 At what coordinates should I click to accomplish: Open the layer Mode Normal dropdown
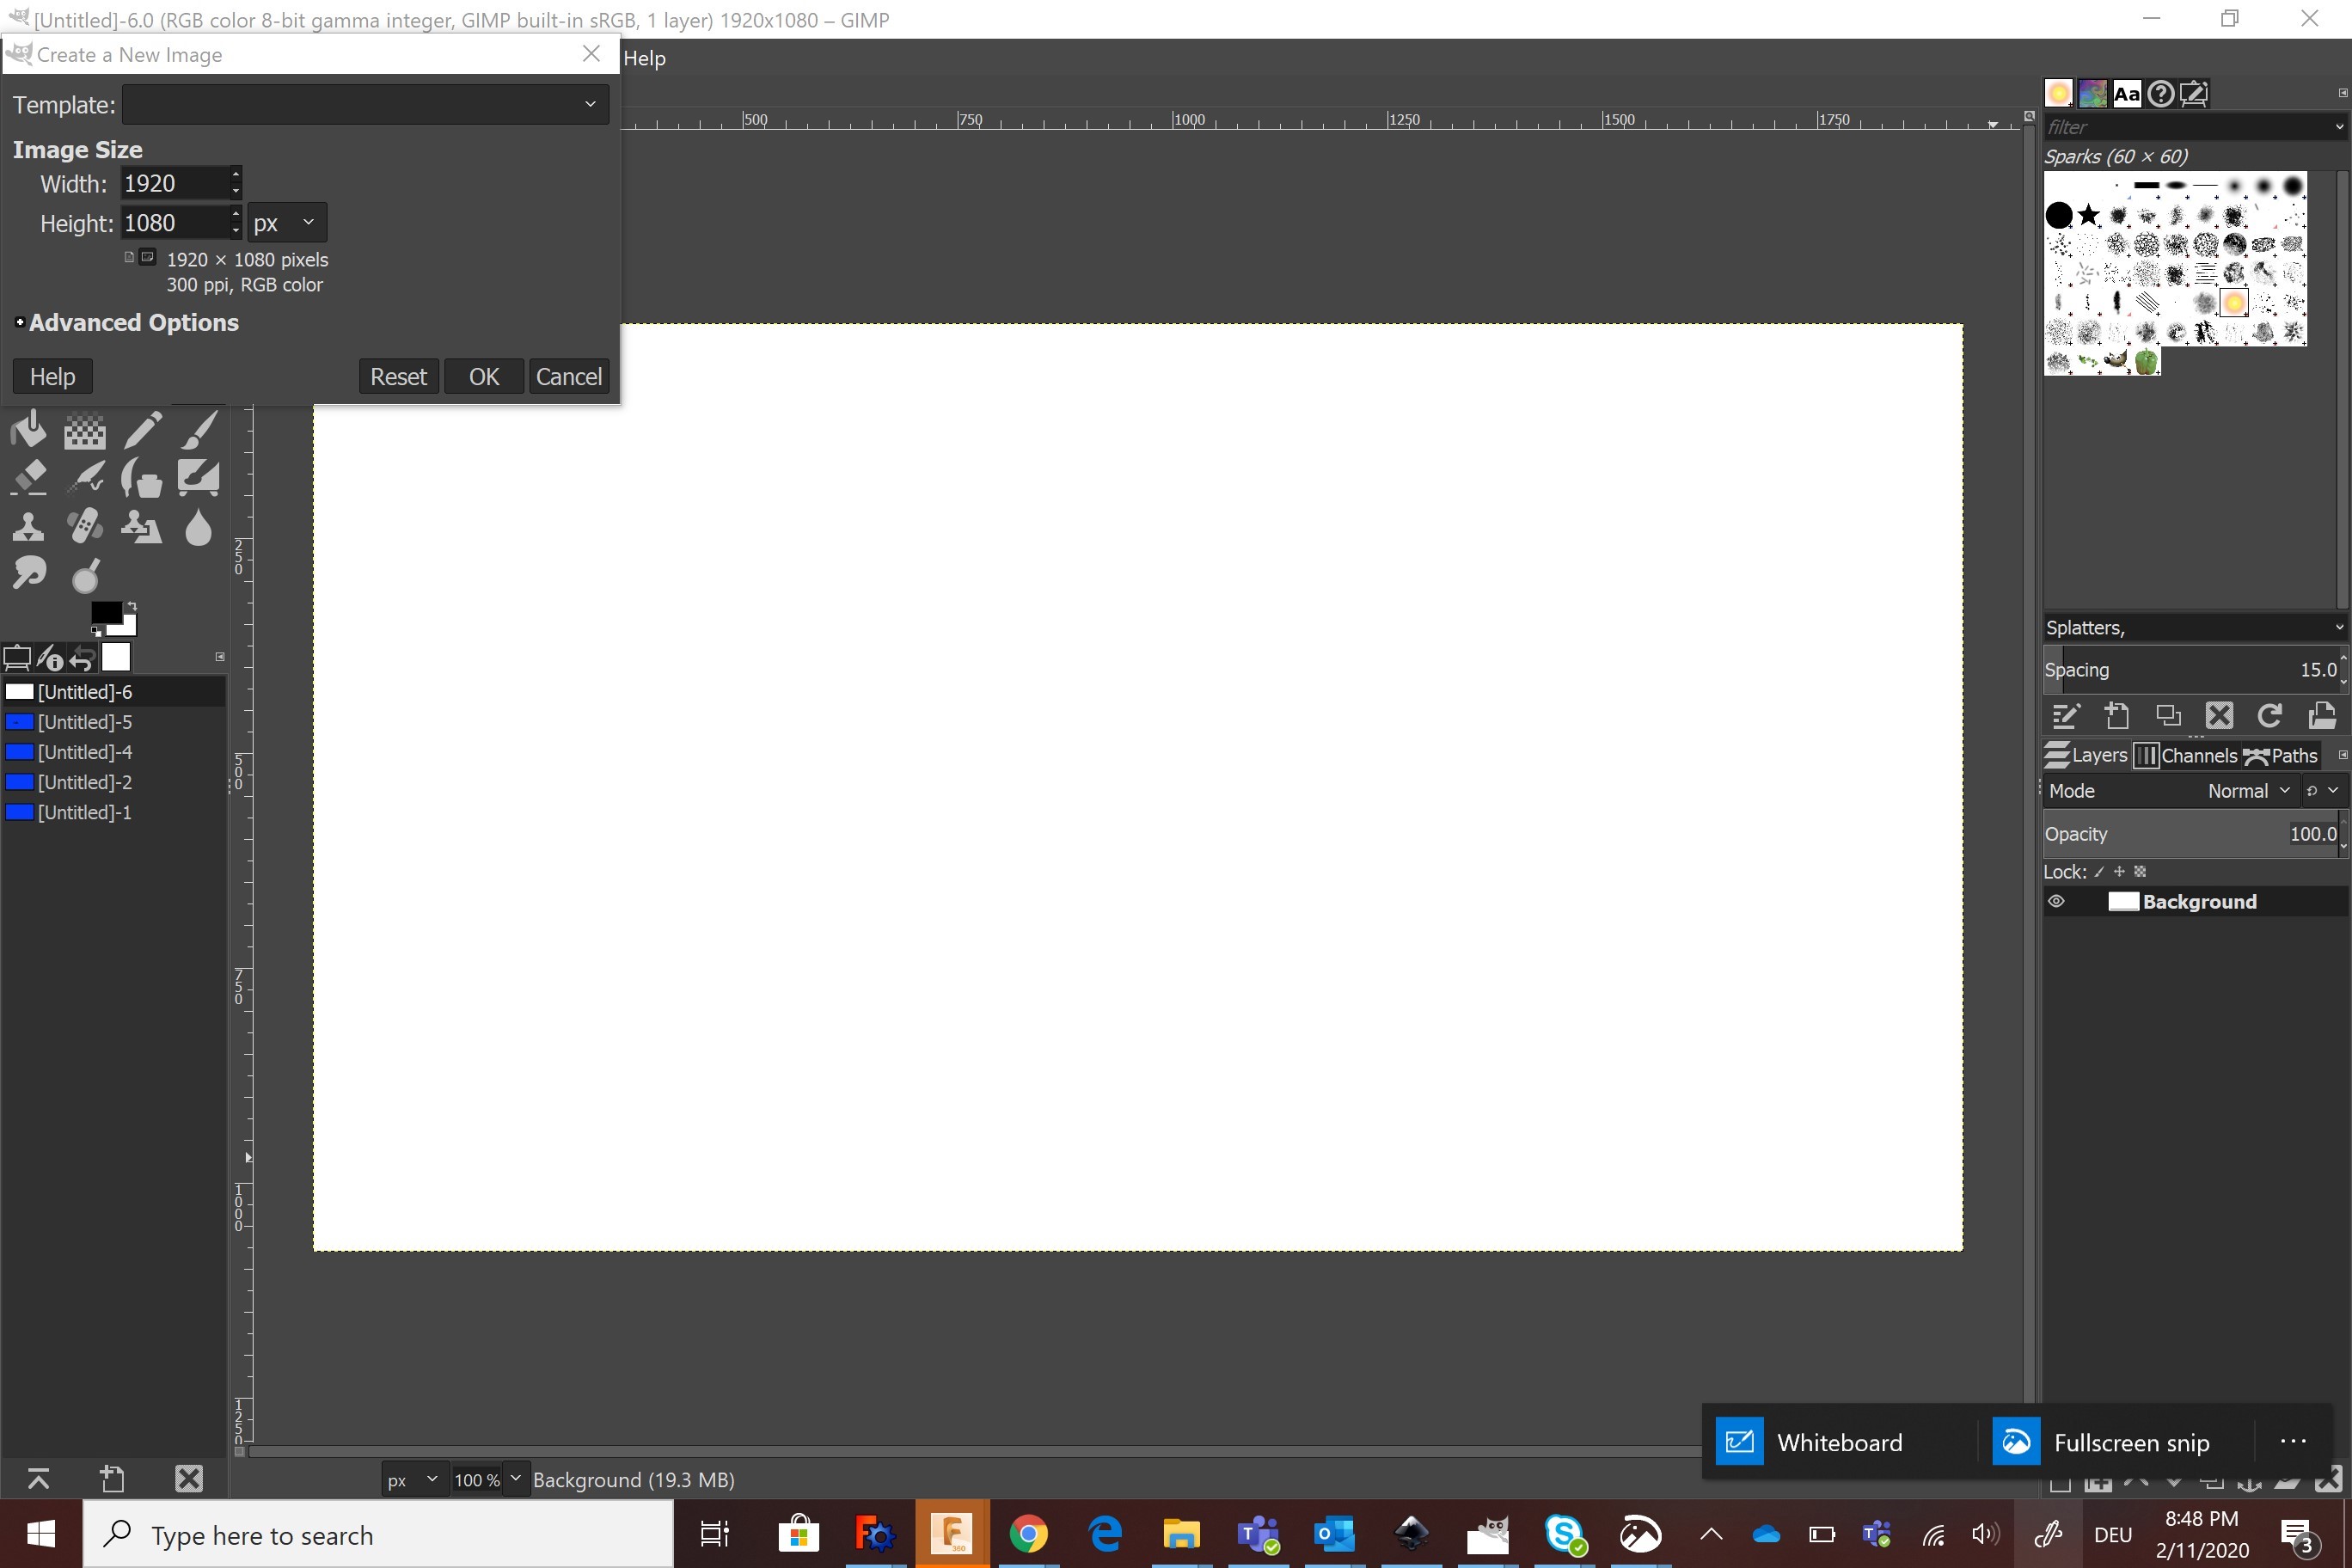[2248, 791]
